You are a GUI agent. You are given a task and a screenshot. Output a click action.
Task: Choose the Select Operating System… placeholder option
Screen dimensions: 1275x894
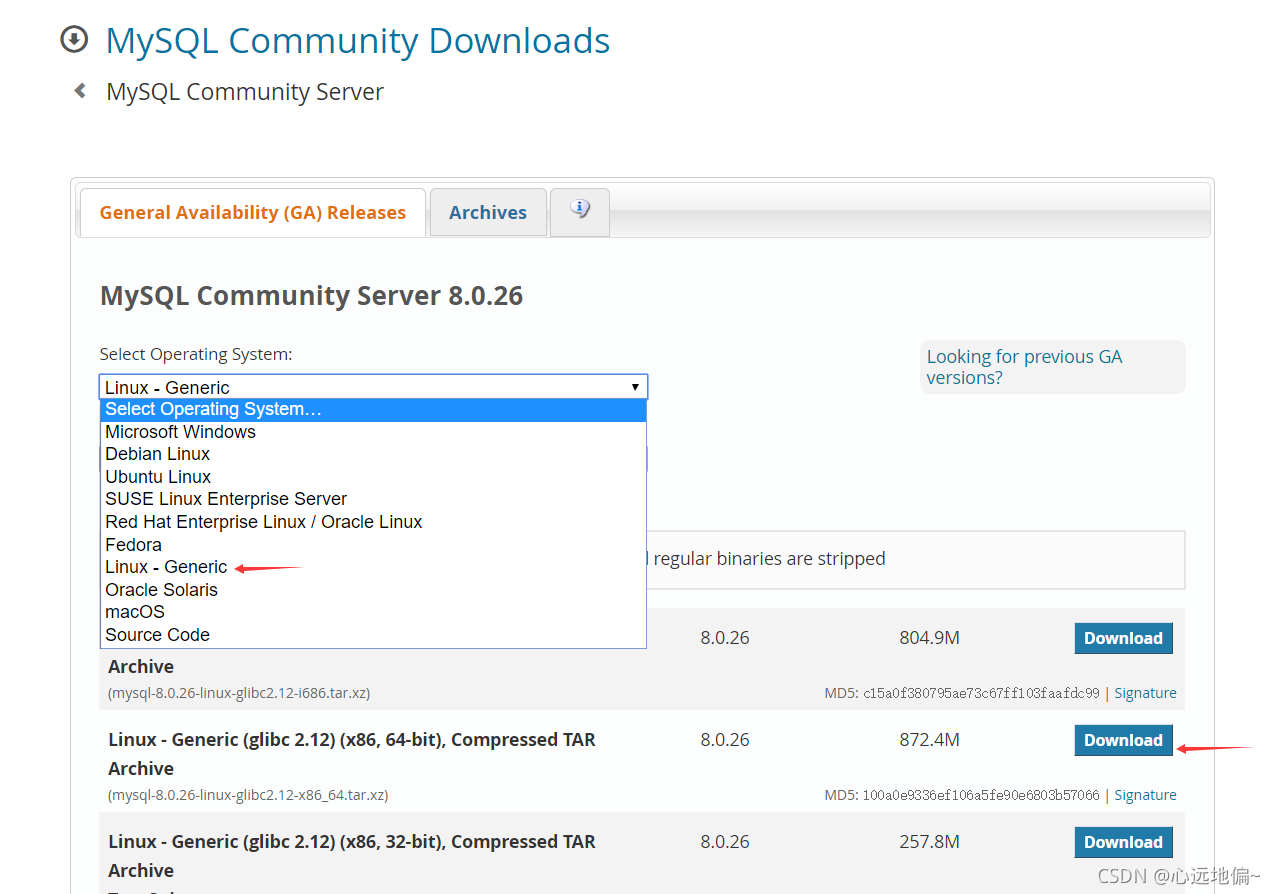(x=373, y=409)
